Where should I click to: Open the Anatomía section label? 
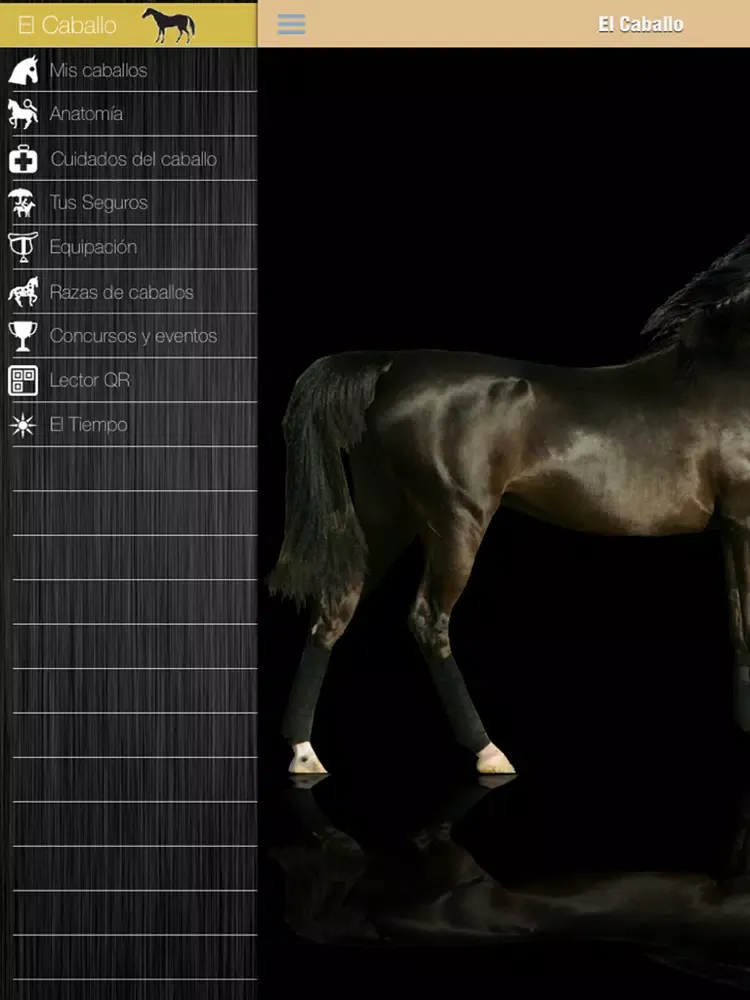tap(86, 114)
